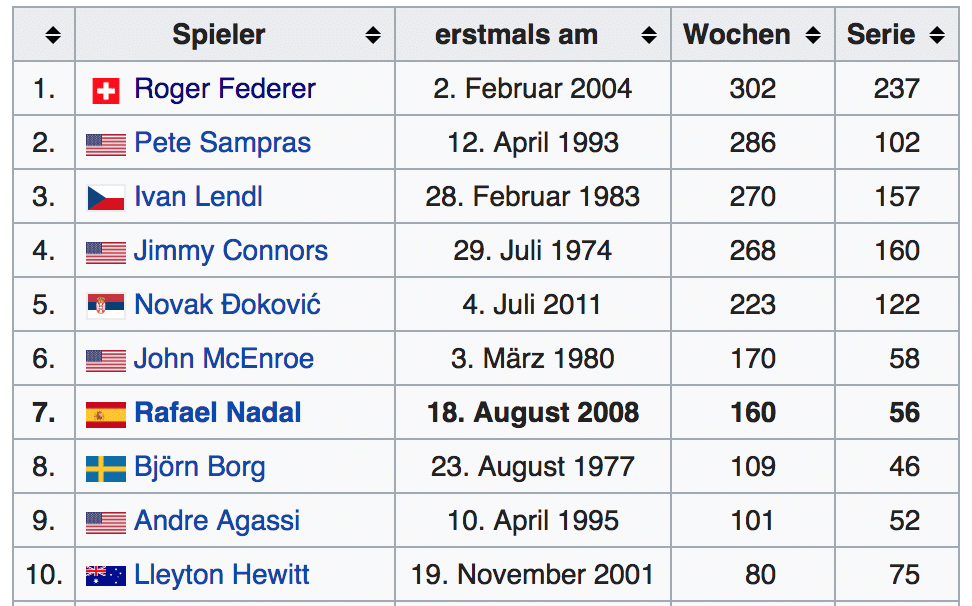Open Lleyton Hewitt's article
The image size is (972, 606).
click(x=221, y=574)
